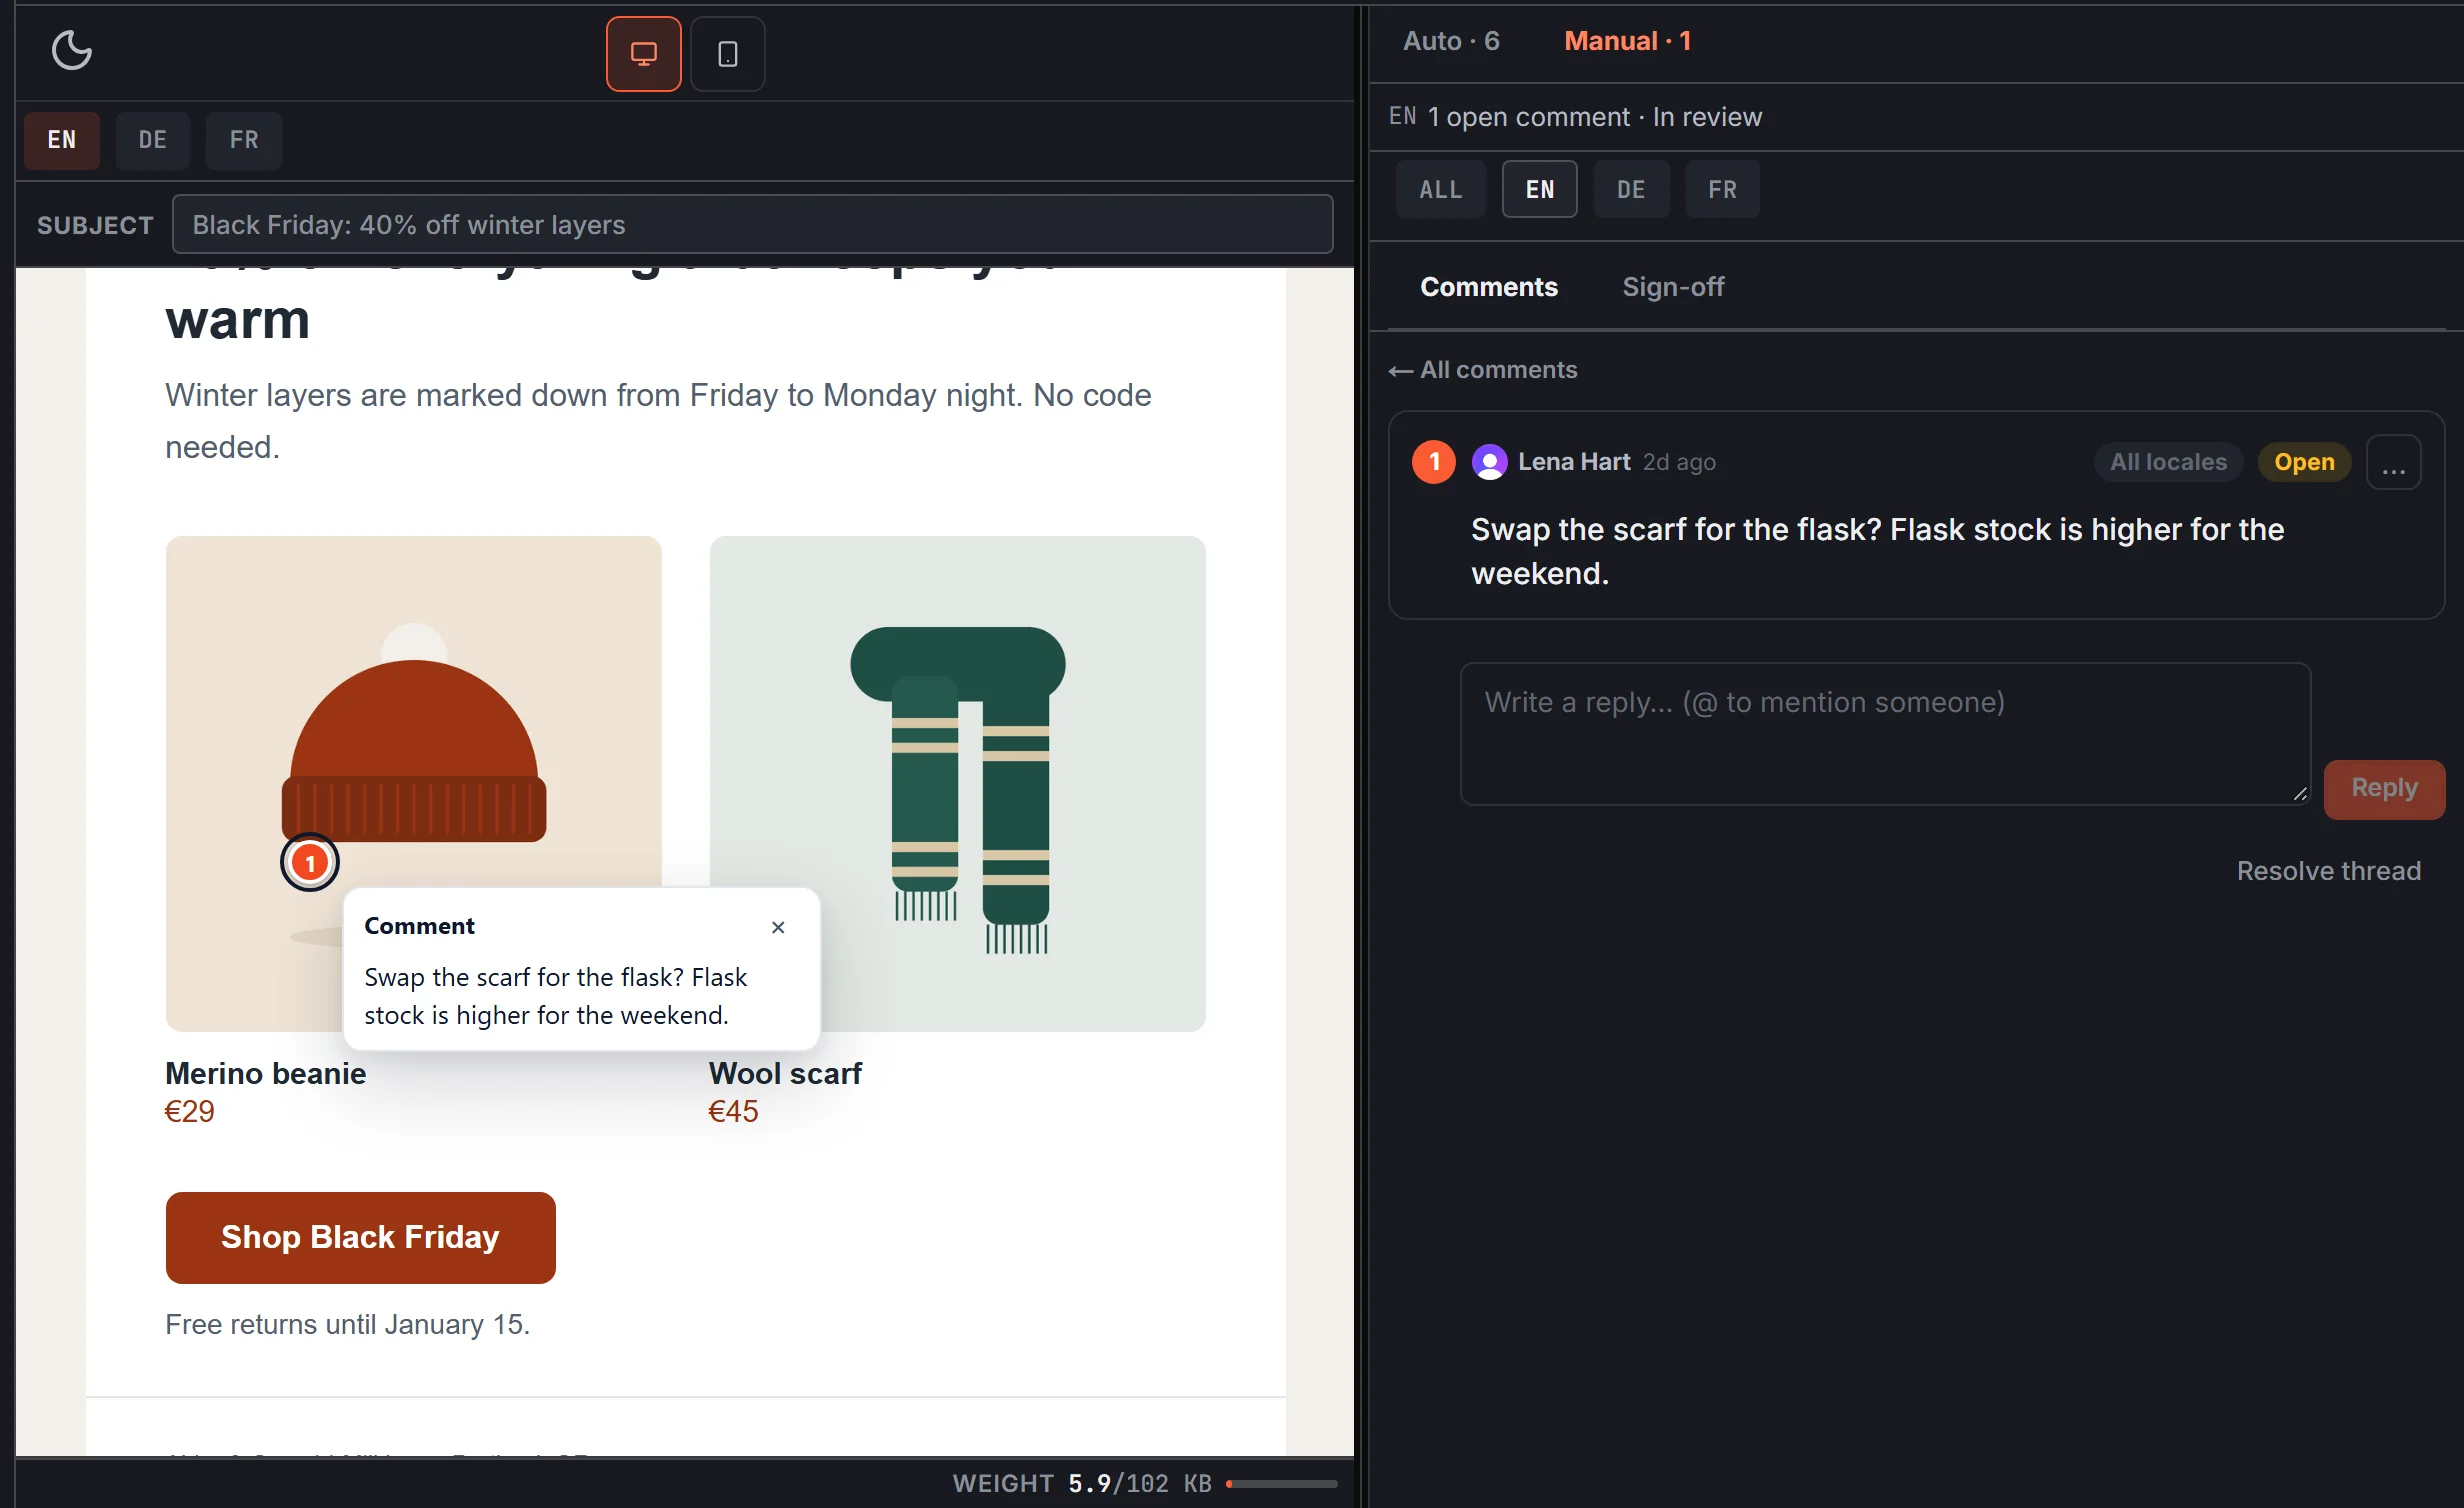Viewport: 2464px width, 1508px height.
Task: Click the Merino beanie product title
Action: (265, 1073)
